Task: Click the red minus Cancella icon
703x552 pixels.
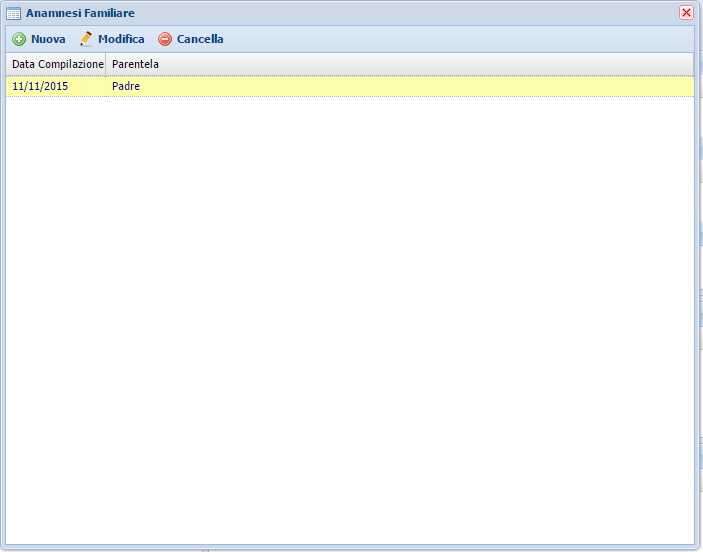Action: point(165,39)
